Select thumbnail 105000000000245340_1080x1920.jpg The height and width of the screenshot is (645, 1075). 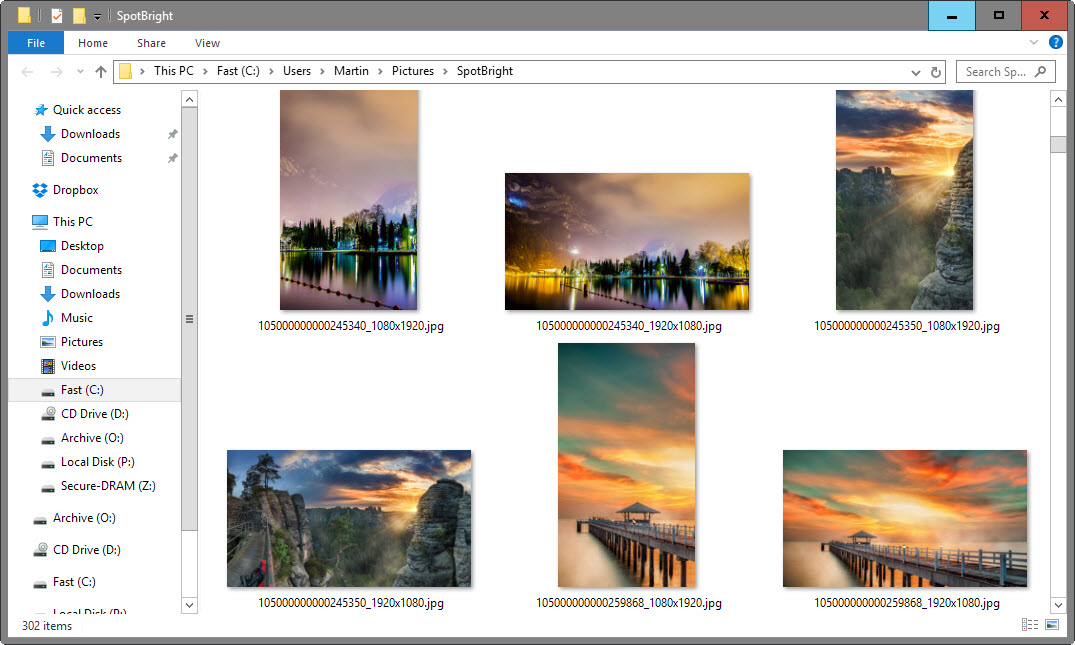tap(349, 200)
